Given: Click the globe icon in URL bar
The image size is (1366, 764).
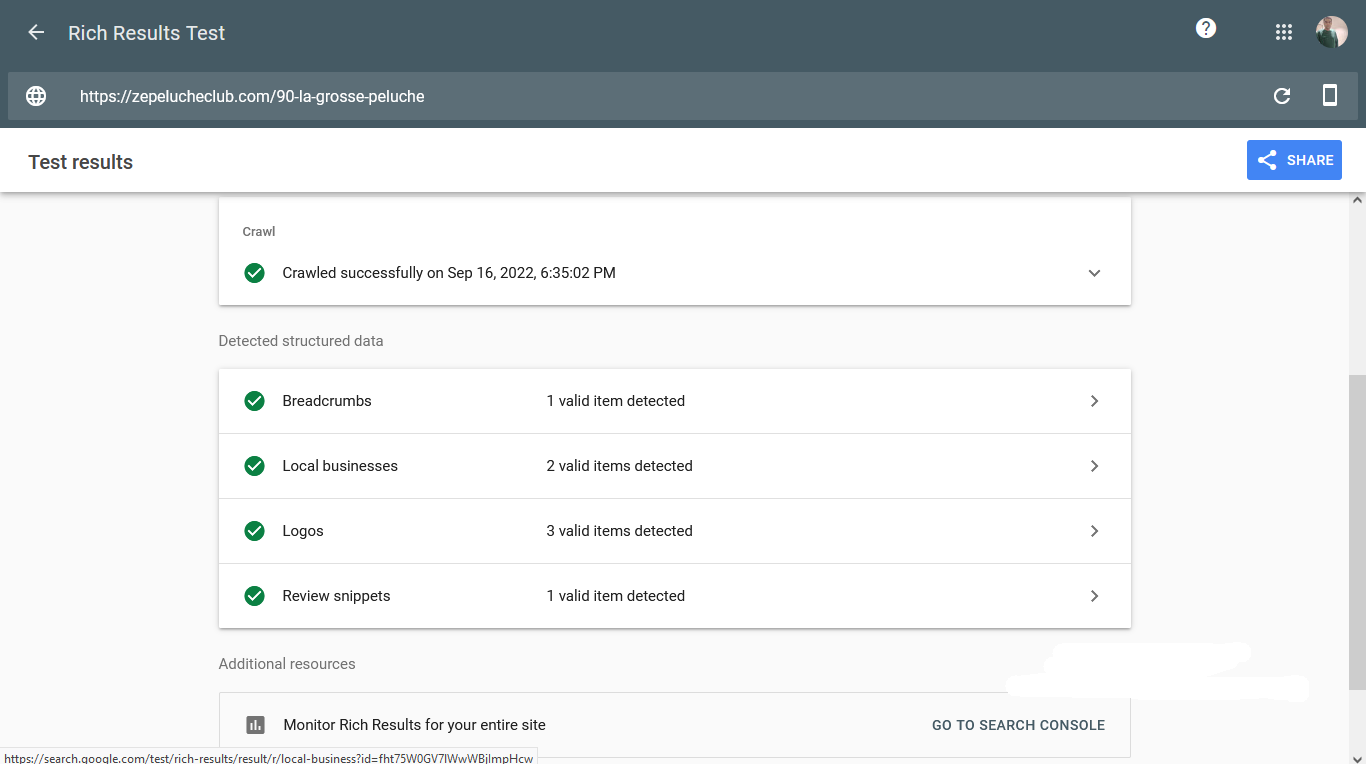Looking at the screenshot, I should [36, 96].
